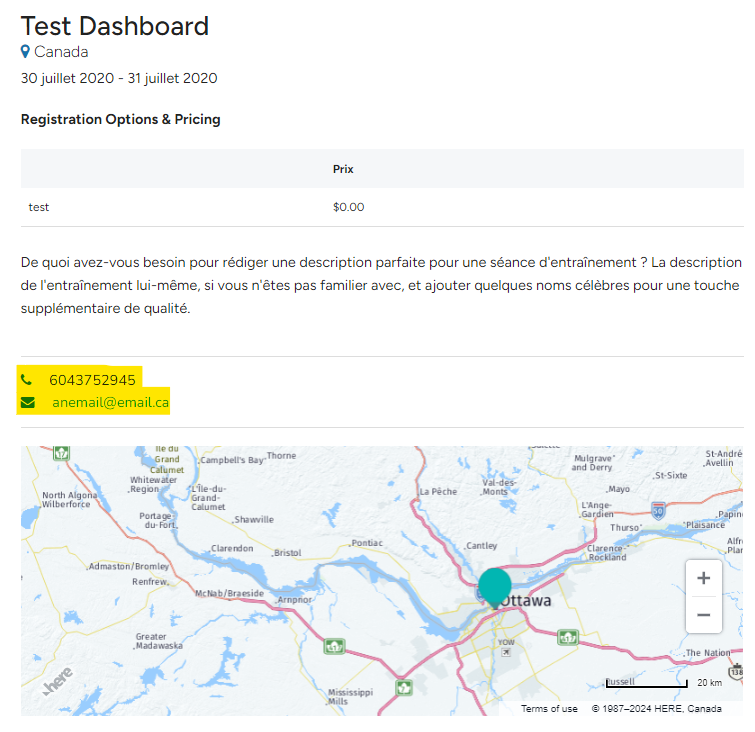Click the teal location marker on Ottawa
The height and width of the screenshot is (732, 755).
point(494,586)
